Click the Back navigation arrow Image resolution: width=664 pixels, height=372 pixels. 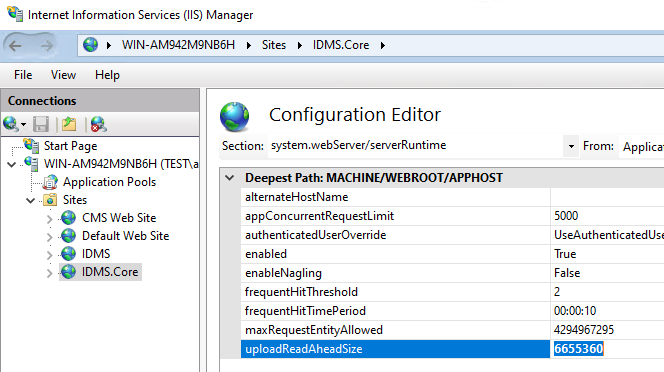(x=15, y=45)
